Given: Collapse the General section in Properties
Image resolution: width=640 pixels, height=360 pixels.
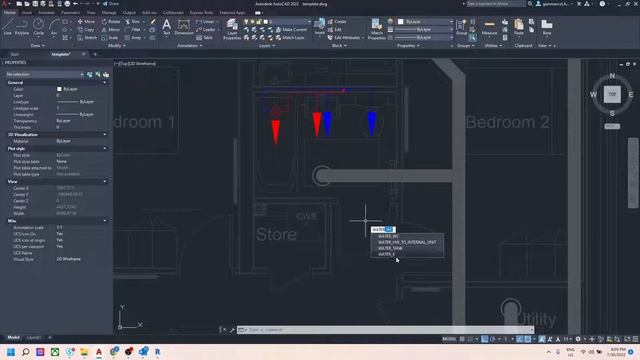Looking at the screenshot, I should click(105, 82).
